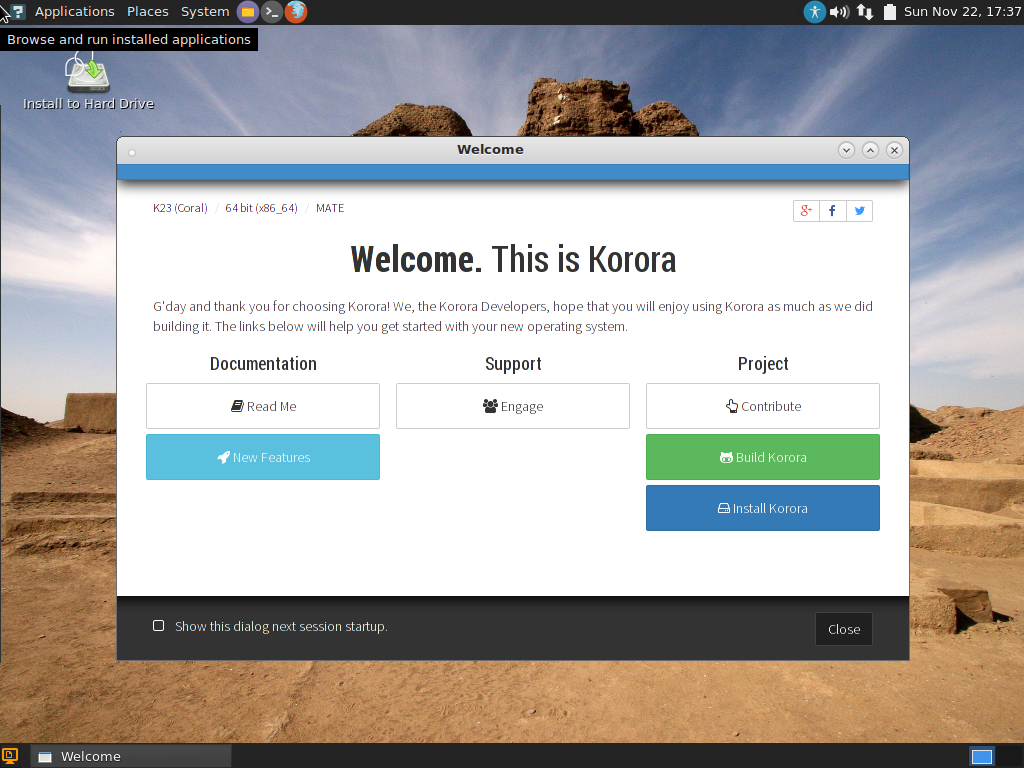Viewport: 1024px width, 768px height.
Task: Open the network connections indicator
Action: (865, 12)
